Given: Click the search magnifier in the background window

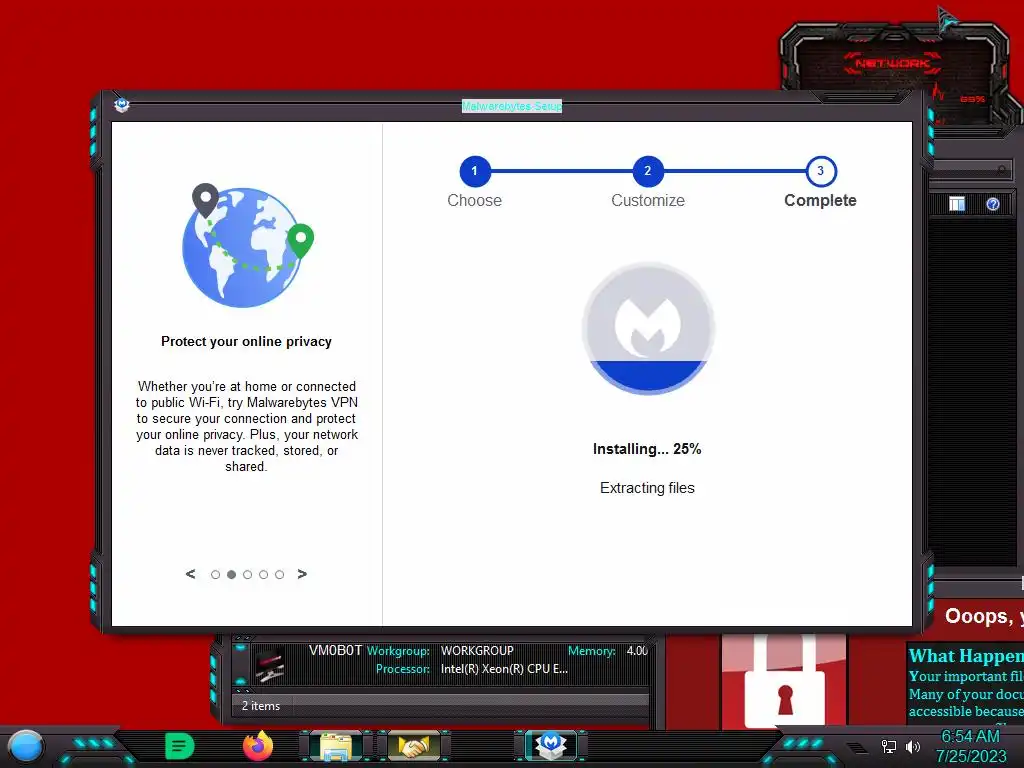Looking at the screenshot, I should [x=1001, y=170].
